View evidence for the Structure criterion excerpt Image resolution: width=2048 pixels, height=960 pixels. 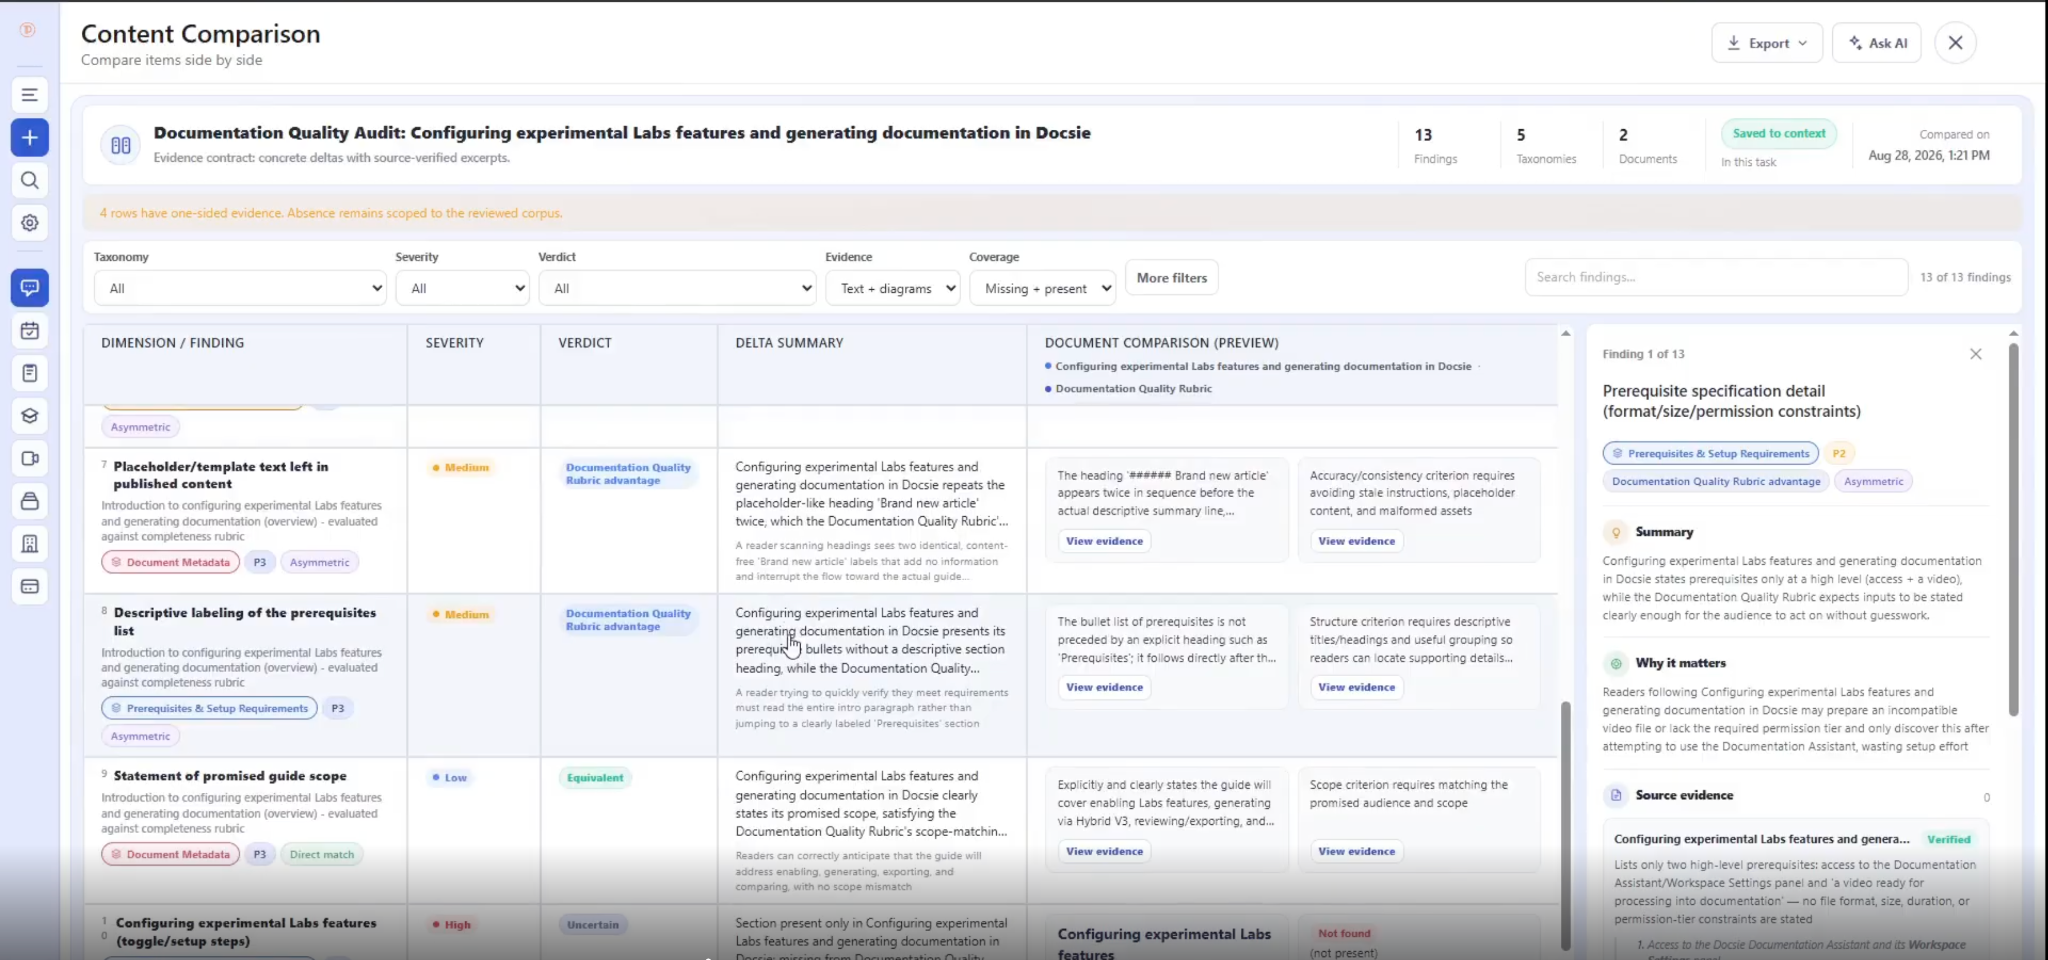(1356, 687)
